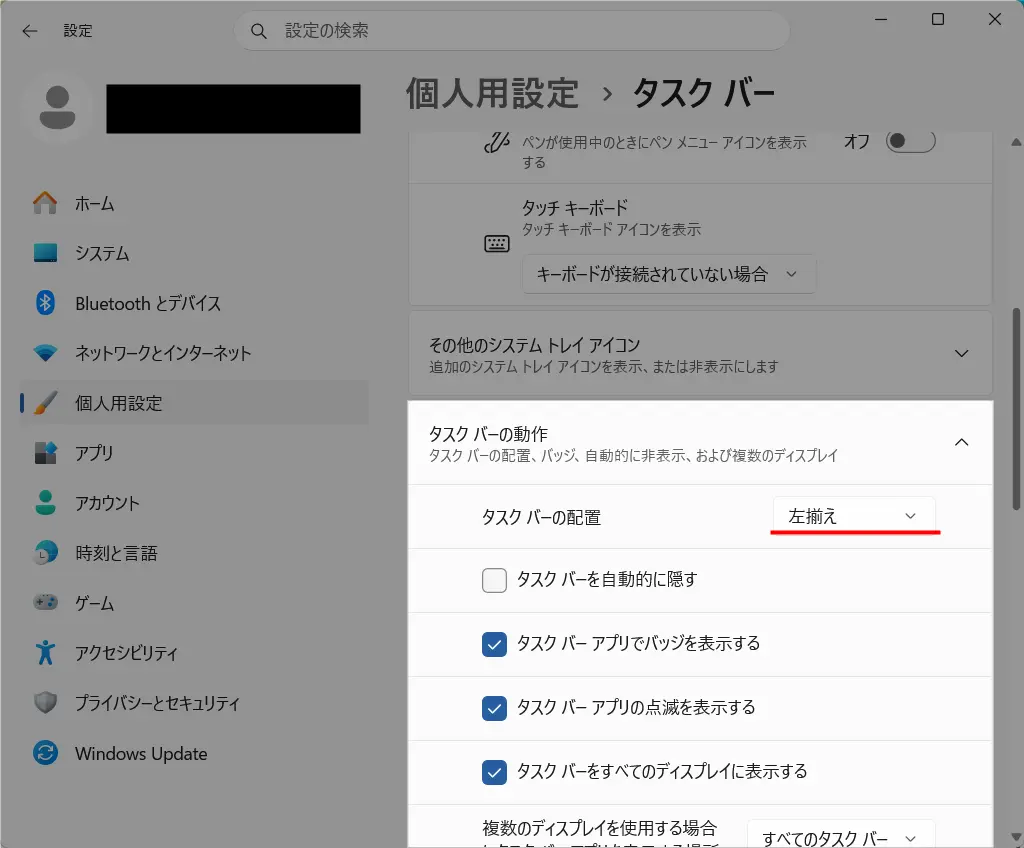The height and width of the screenshot is (848, 1024).
Task: Click the Windows Update sync icon
Action: pos(45,753)
